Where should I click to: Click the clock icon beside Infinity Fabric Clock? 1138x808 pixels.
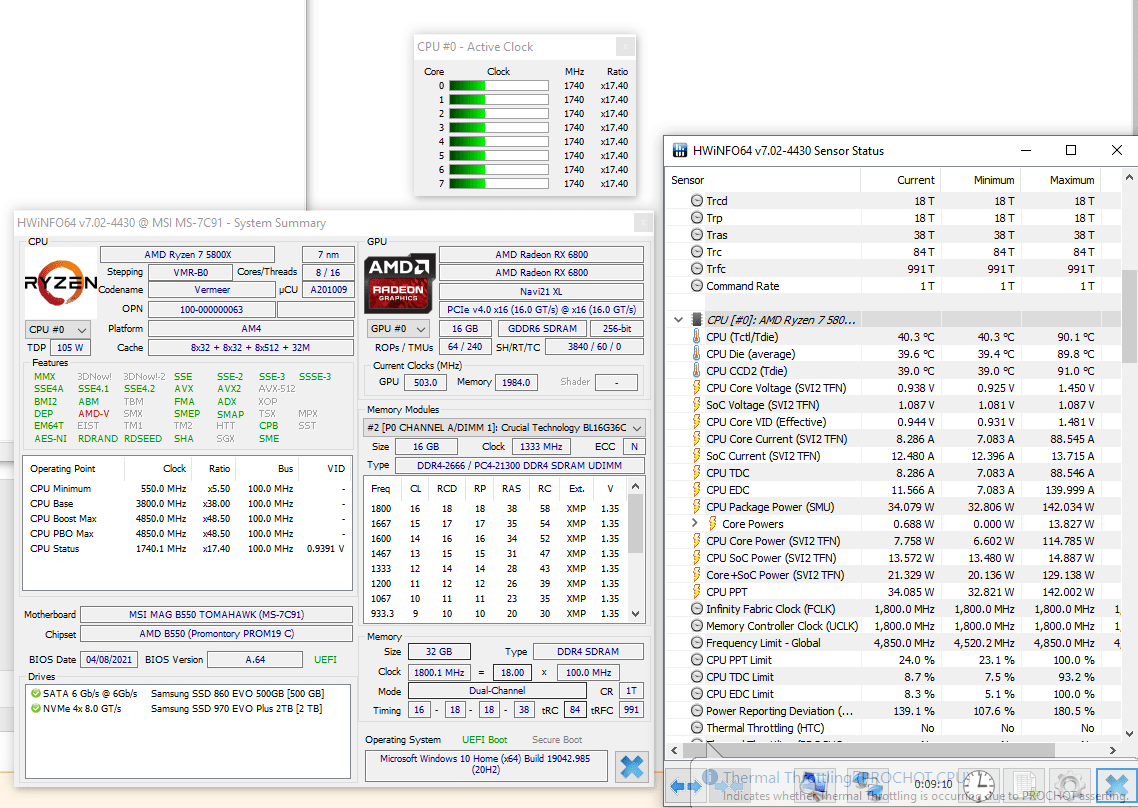coord(697,609)
